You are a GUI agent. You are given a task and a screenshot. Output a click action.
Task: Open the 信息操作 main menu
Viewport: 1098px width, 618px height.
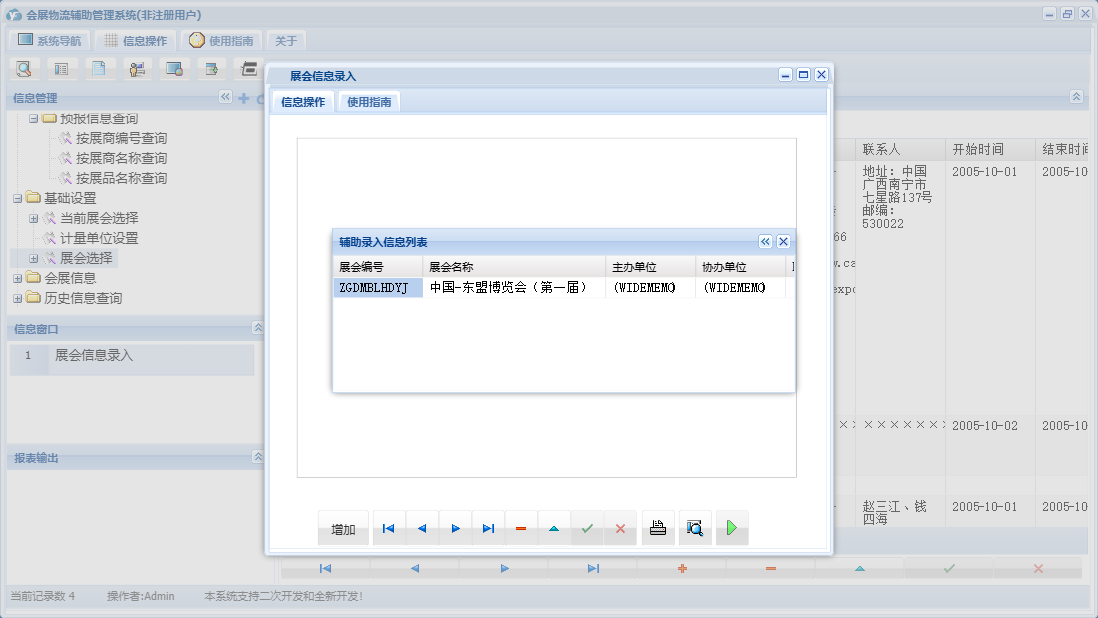136,41
